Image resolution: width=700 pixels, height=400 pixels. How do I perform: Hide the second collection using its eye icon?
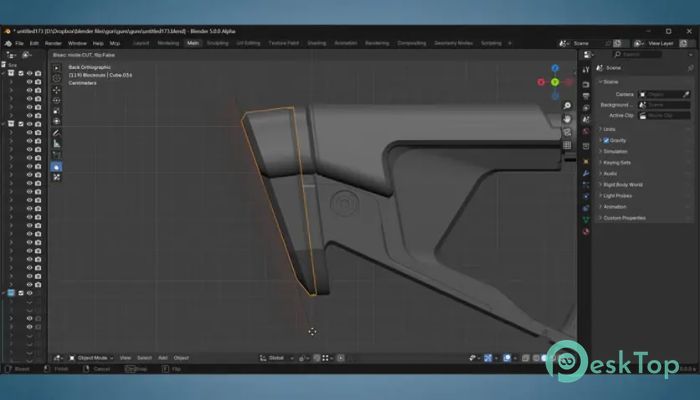click(29, 124)
